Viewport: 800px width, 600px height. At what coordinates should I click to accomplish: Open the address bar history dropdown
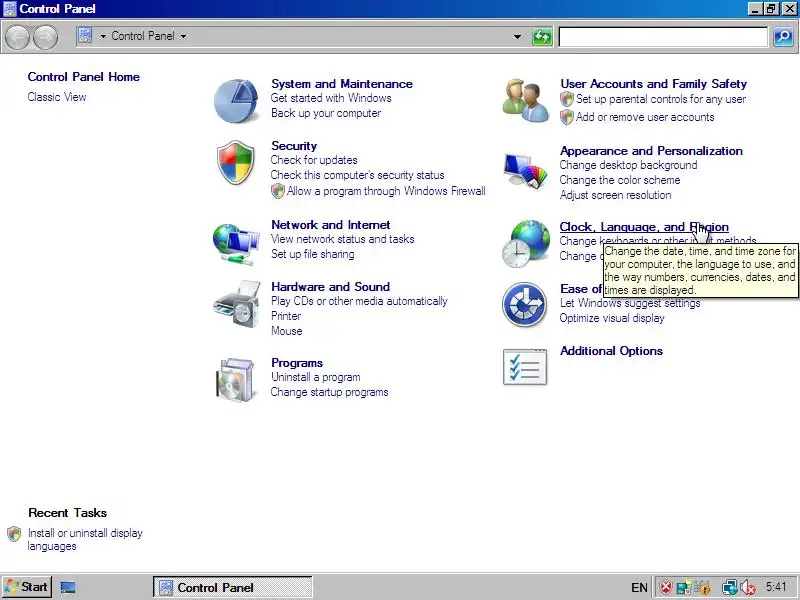pos(517,37)
